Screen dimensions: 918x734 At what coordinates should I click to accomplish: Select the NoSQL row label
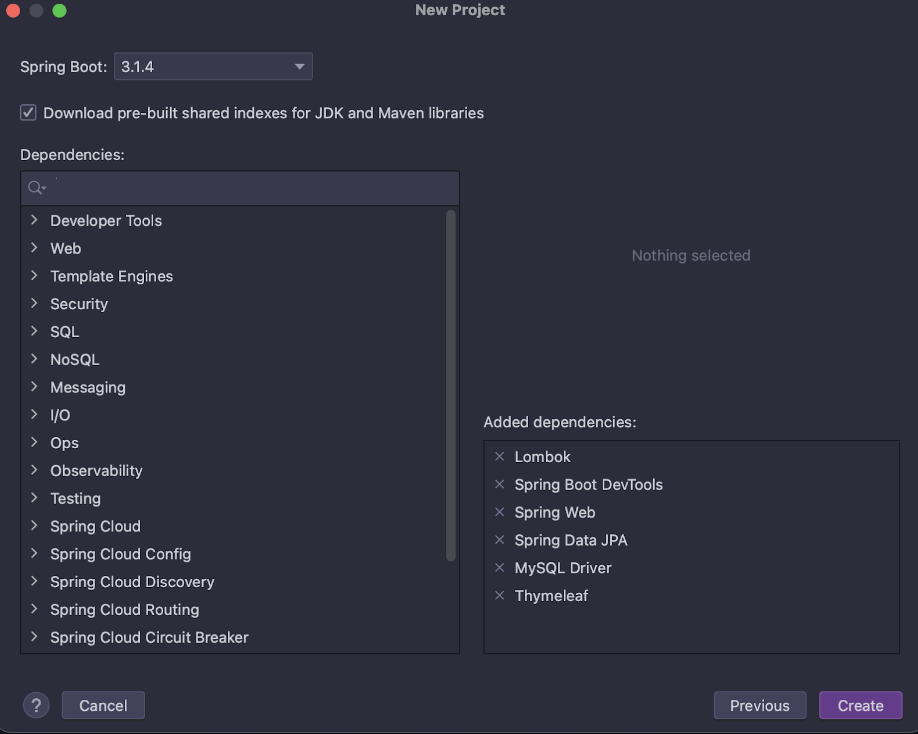click(x=74, y=359)
